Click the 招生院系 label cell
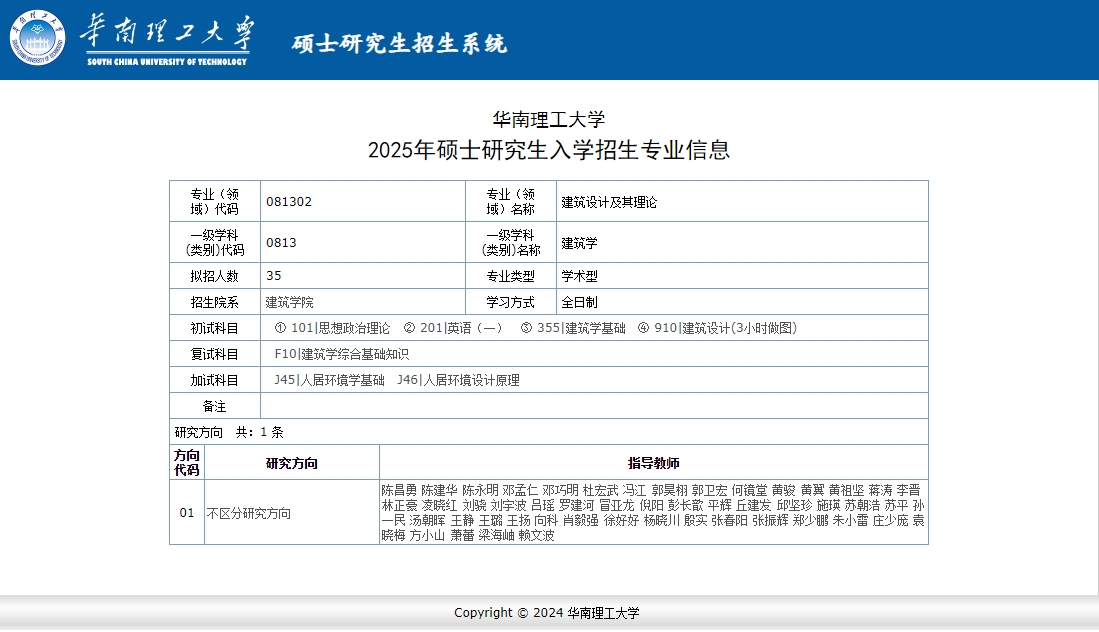The height and width of the screenshot is (632, 1099). click(x=214, y=302)
